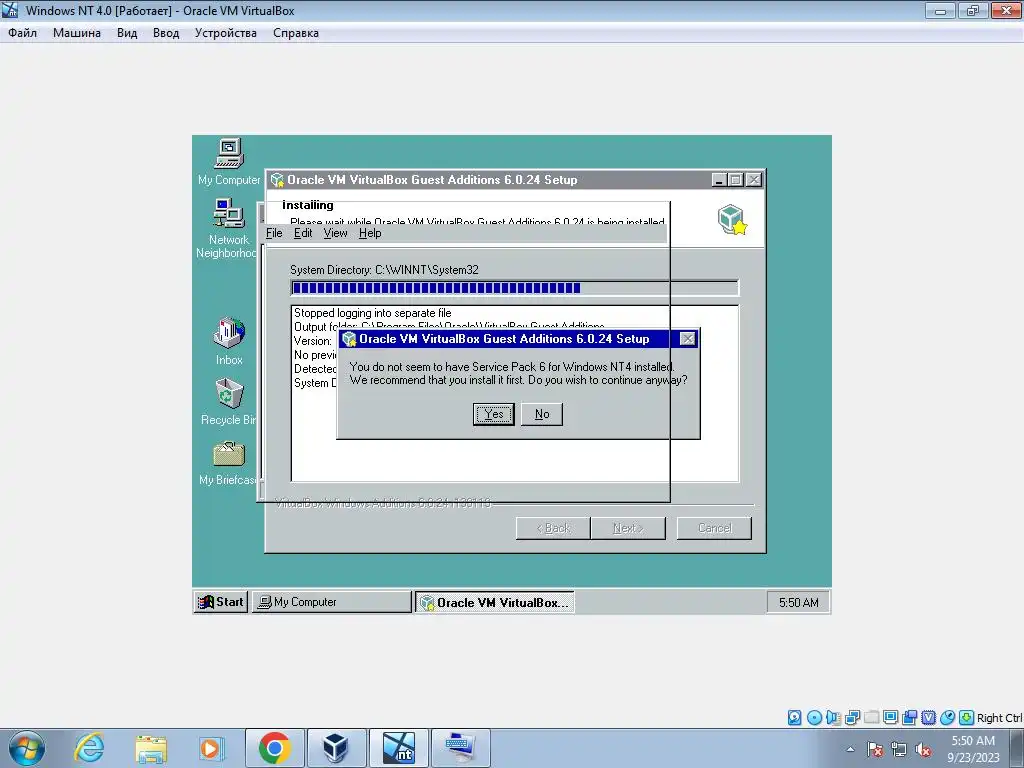Click No in Service Pack dialog
1024x768 pixels.
[x=542, y=414]
